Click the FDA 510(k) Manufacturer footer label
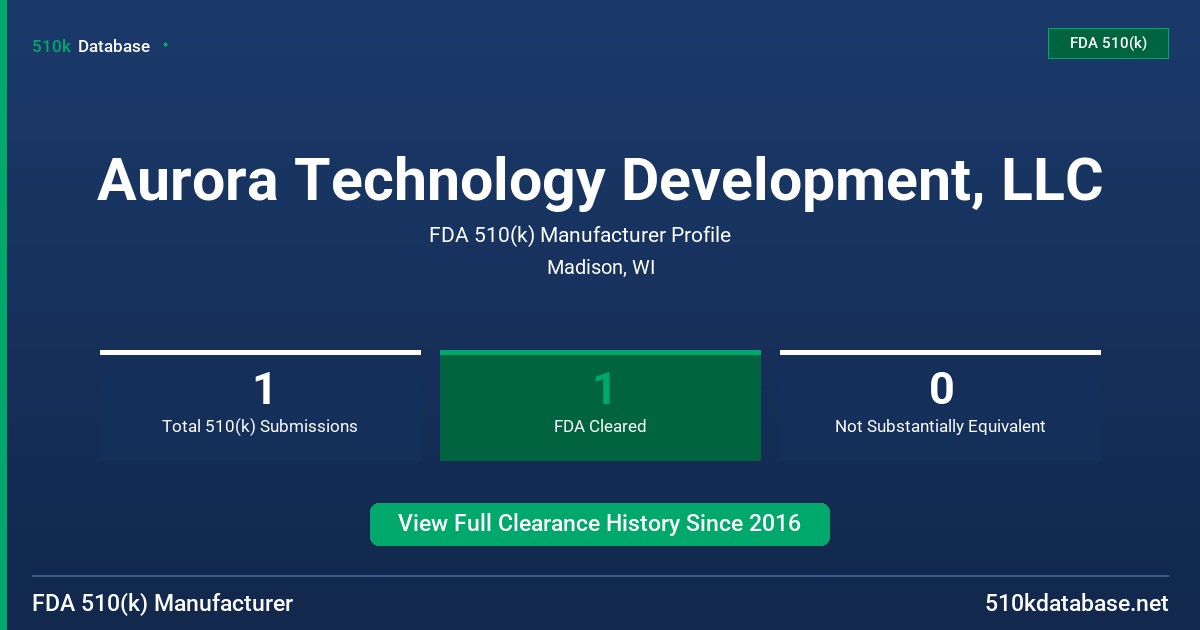This screenshot has height=630, width=1200. click(163, 604)
